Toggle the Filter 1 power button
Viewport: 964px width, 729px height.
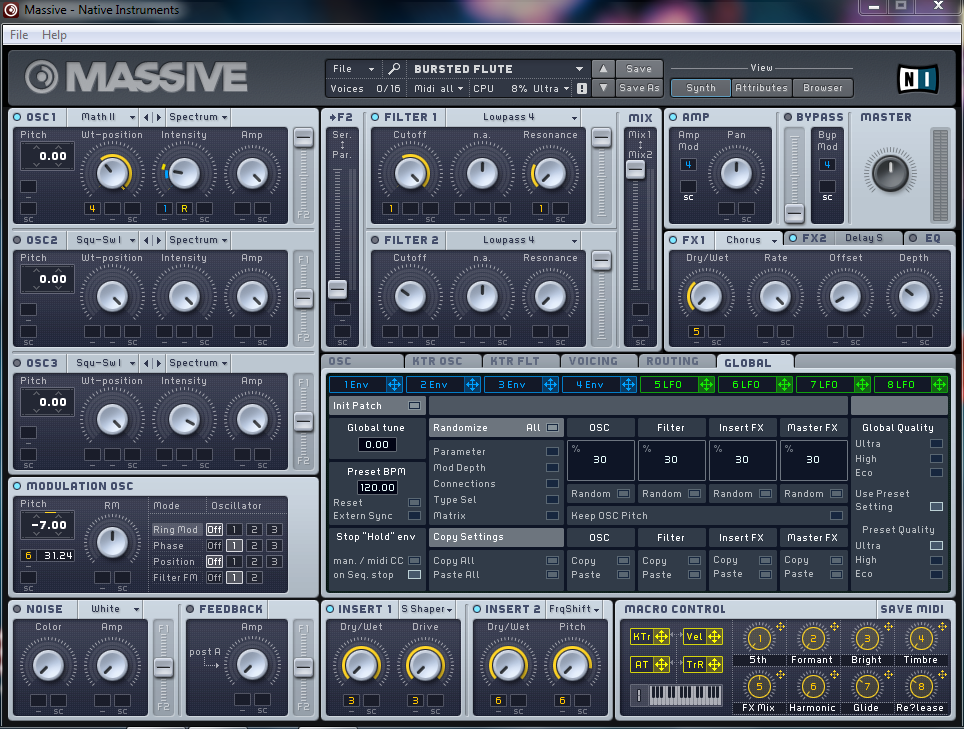pyautogui.click(x=375, y=117)
